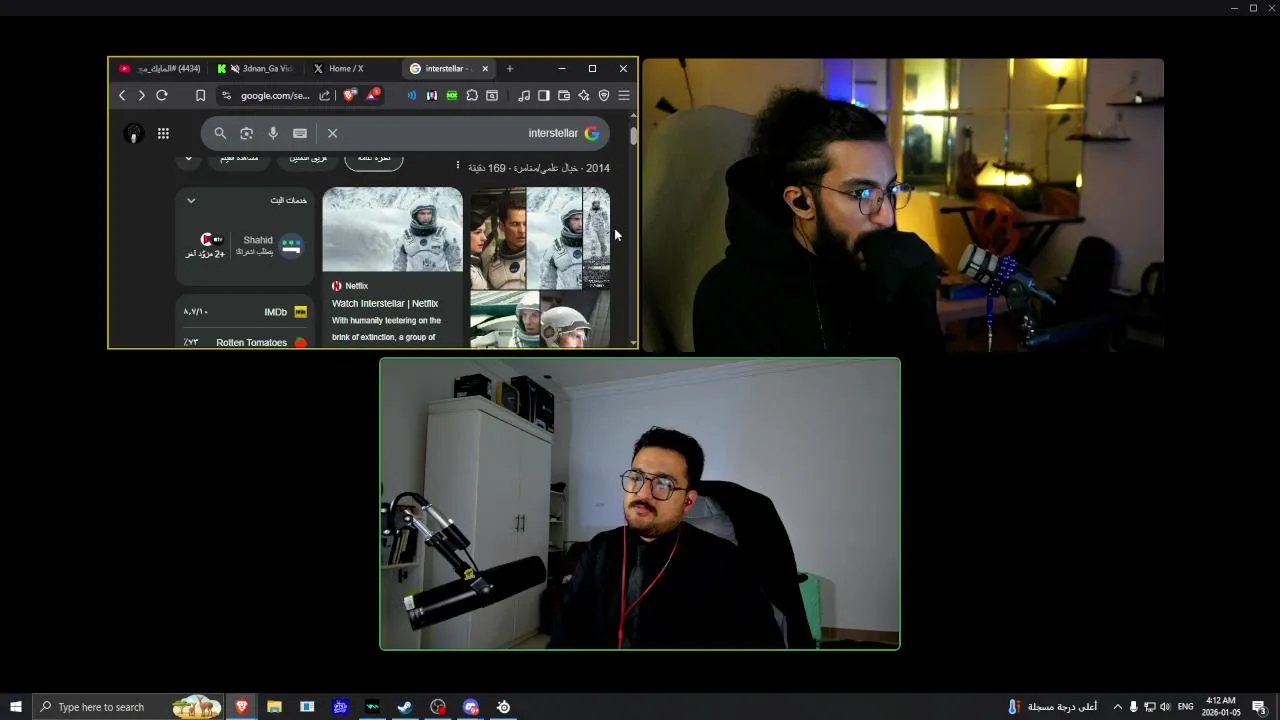Click the green extension icon in toolbar
Screen dimensions: 1280x720
(x=452, y=96)
